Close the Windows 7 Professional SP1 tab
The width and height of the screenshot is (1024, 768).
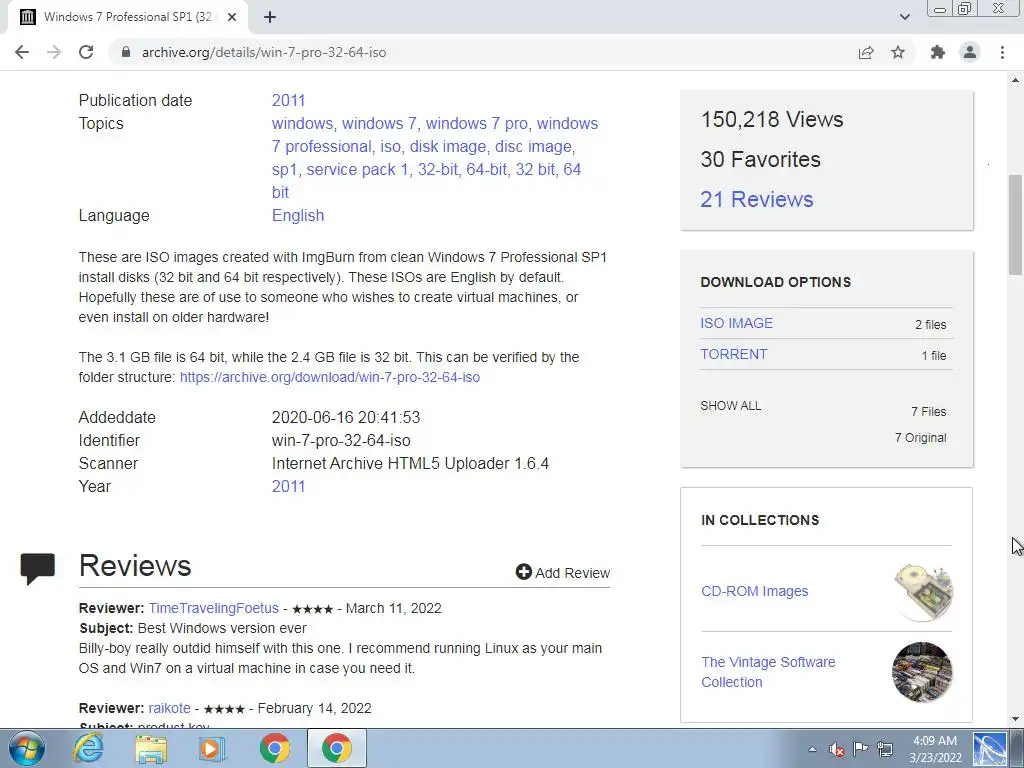click(x=232, y=17)
